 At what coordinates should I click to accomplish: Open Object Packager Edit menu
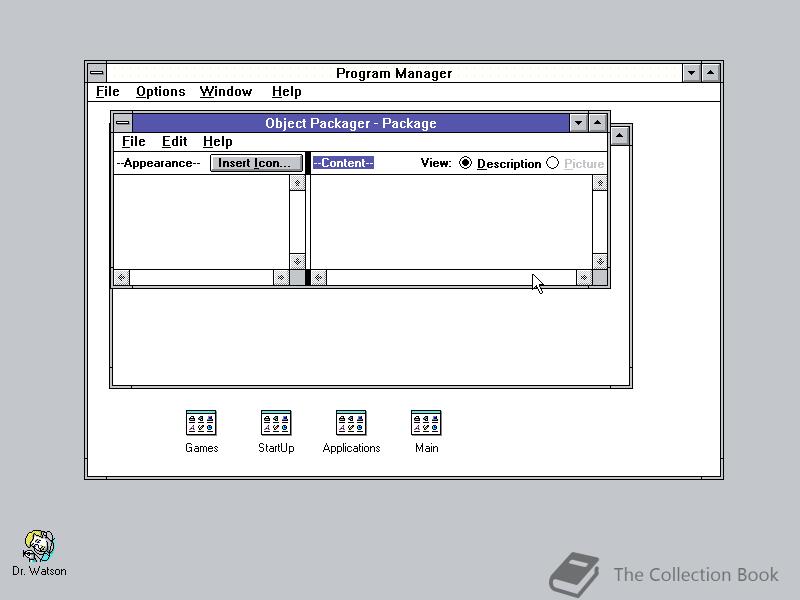point(174,141)
